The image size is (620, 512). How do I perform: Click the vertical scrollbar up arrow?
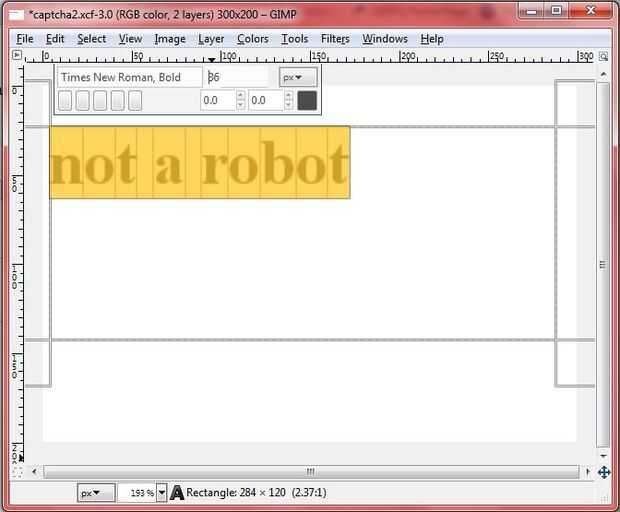603,74
